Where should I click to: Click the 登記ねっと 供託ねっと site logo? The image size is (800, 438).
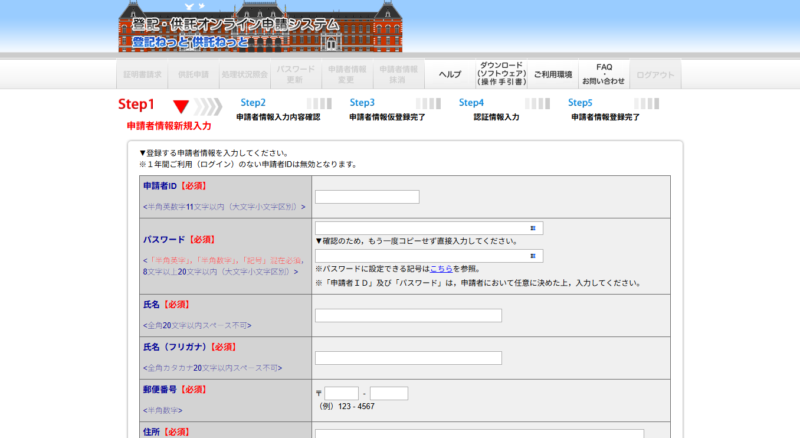pyautogui.click(x=184, y=43)
